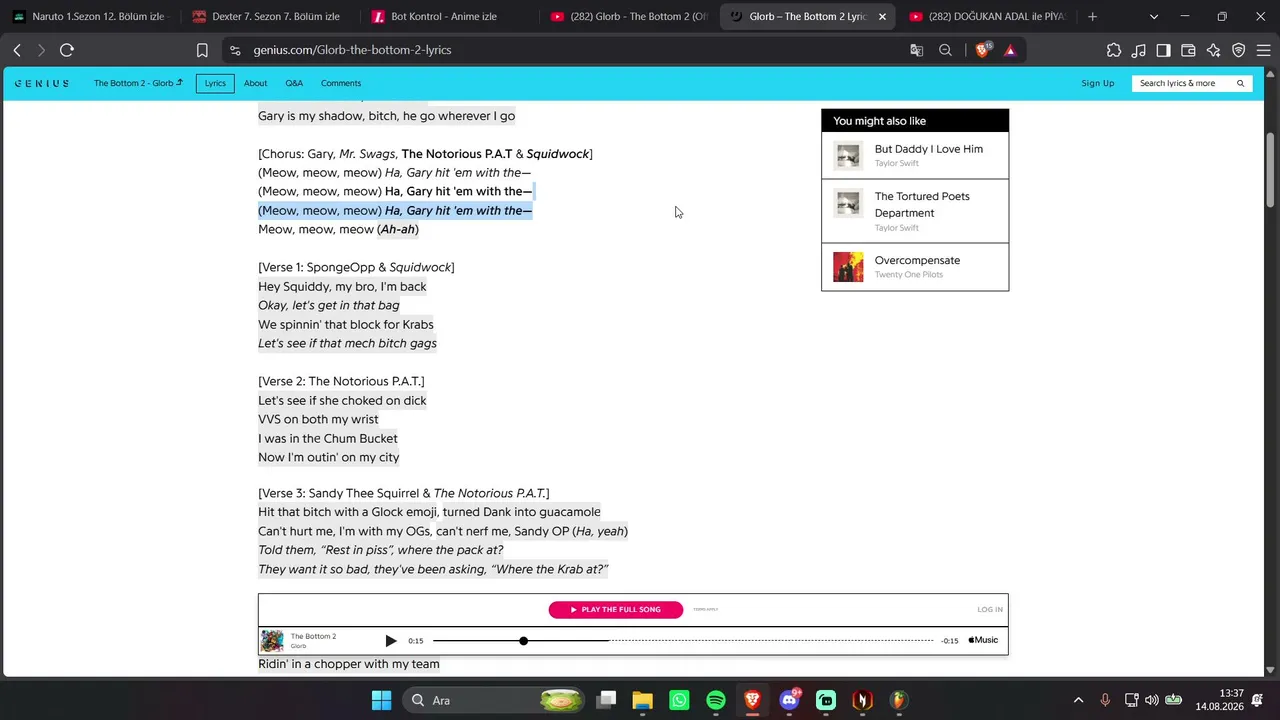Show hidden system tray icons
This screenshot has height=720, width=1280.
coord(1078,700)
